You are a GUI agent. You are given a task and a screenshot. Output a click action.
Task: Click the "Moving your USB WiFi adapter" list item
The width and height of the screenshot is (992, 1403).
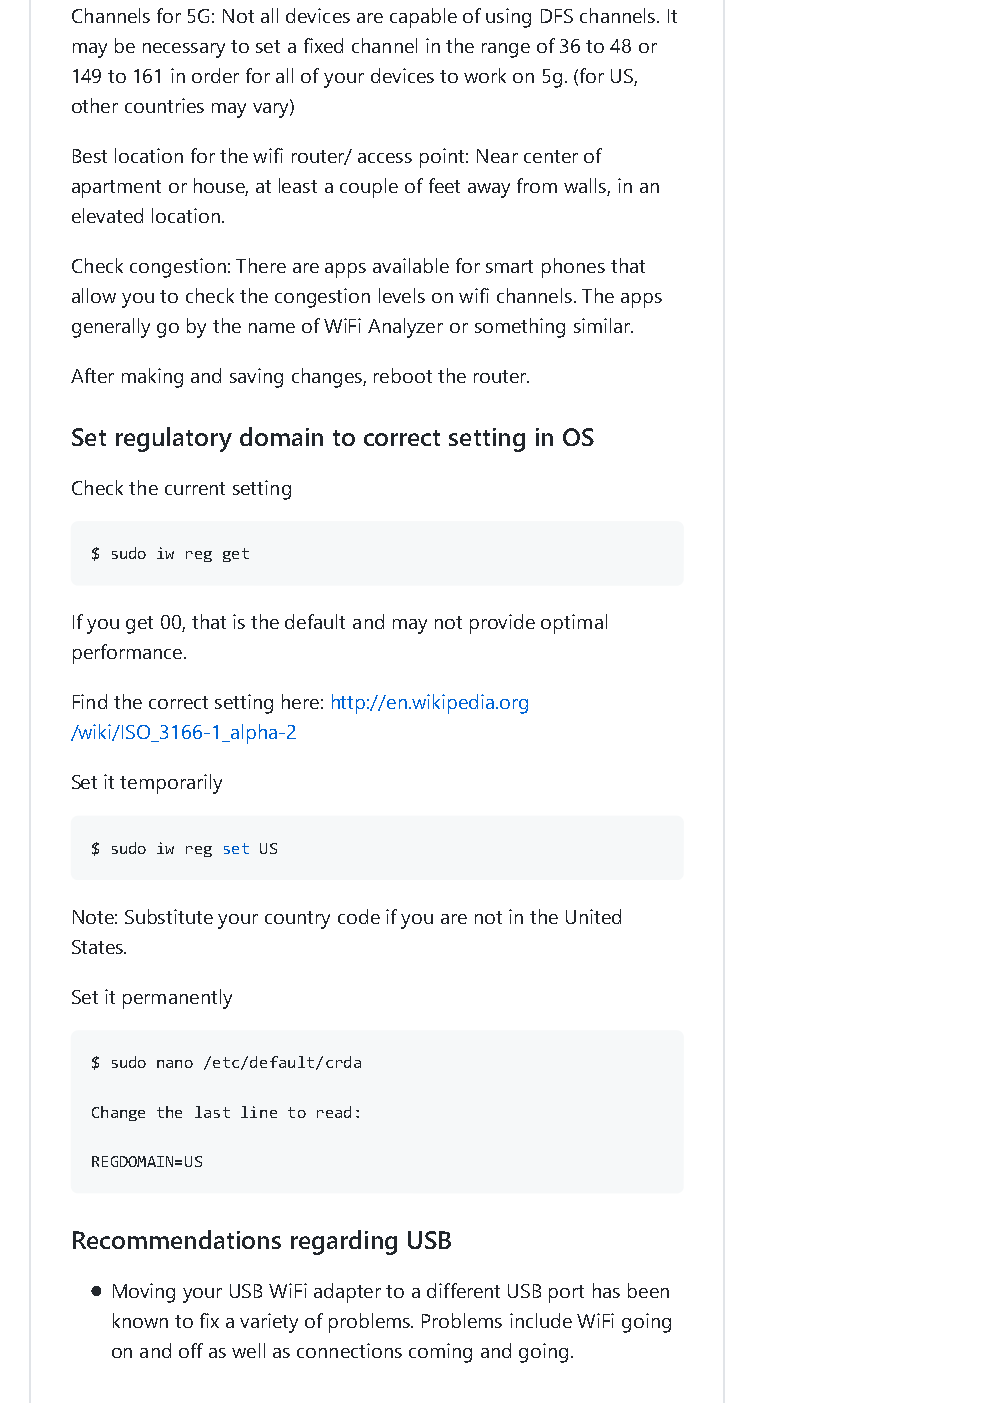tap(391, 1321)
